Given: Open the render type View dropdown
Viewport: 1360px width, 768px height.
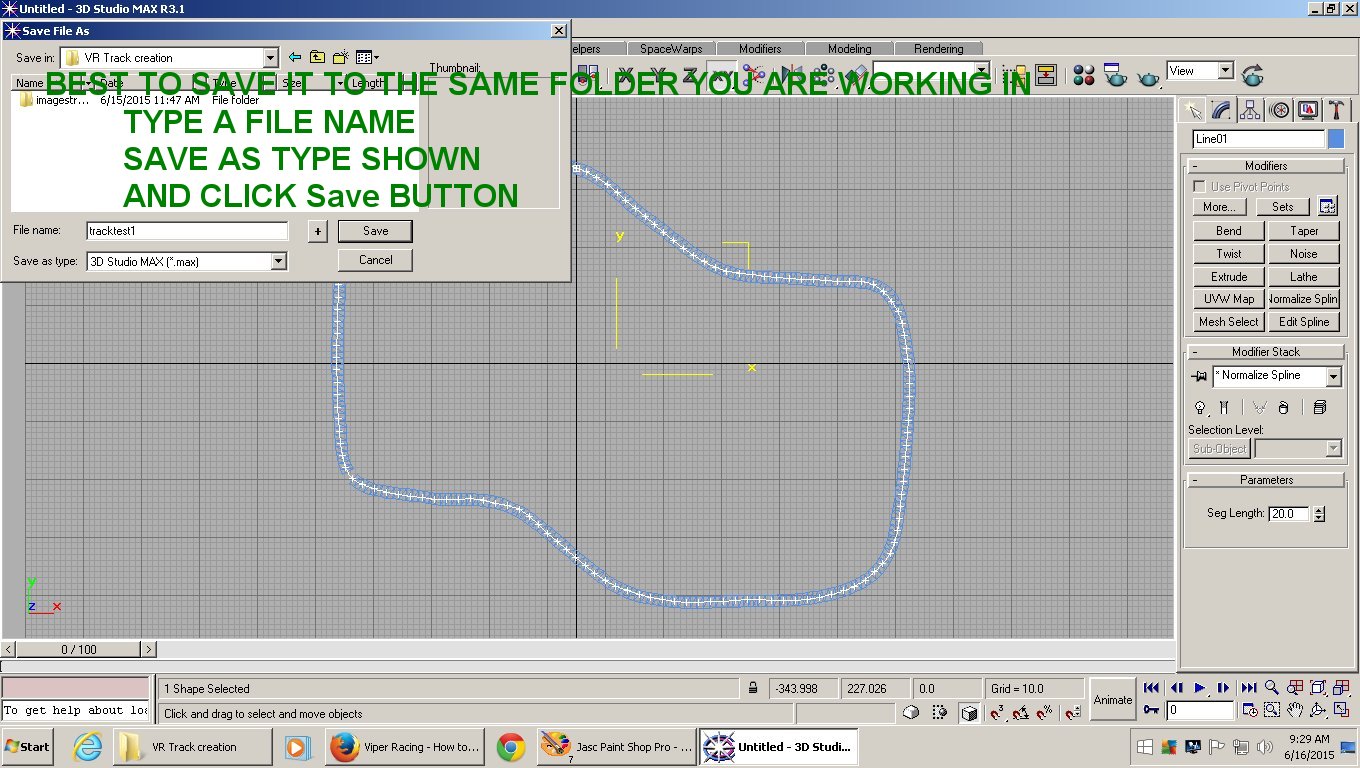Looking at the screenshot, I should pos(1226,71).
